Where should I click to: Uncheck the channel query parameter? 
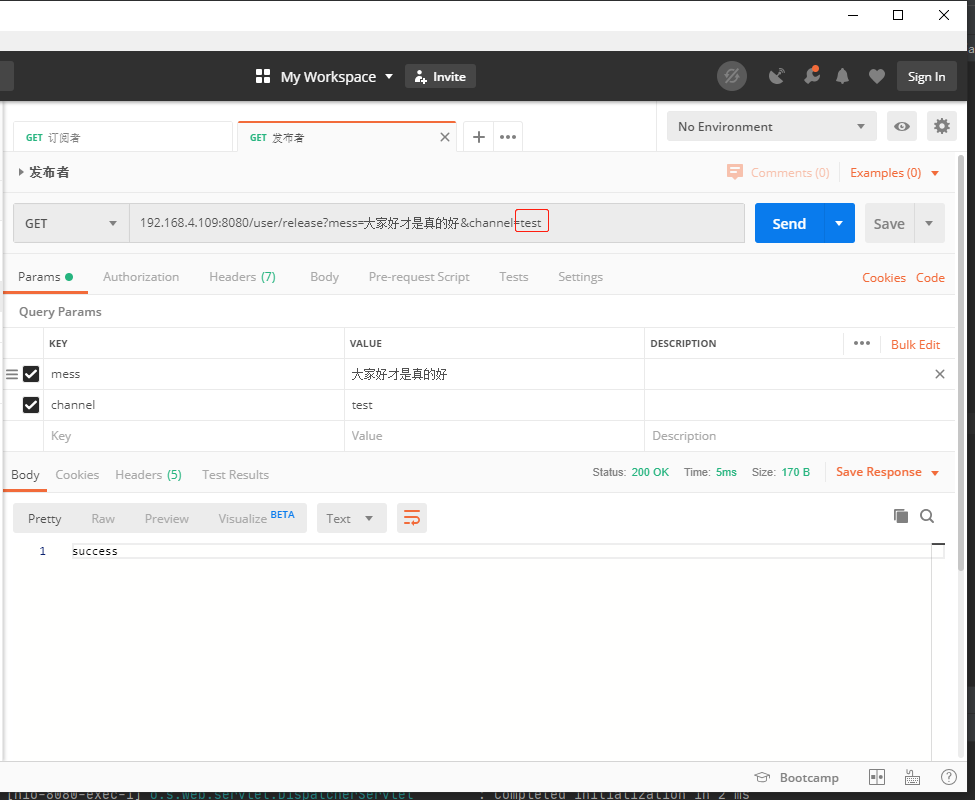pyautogui.click(x=30, y=404)
